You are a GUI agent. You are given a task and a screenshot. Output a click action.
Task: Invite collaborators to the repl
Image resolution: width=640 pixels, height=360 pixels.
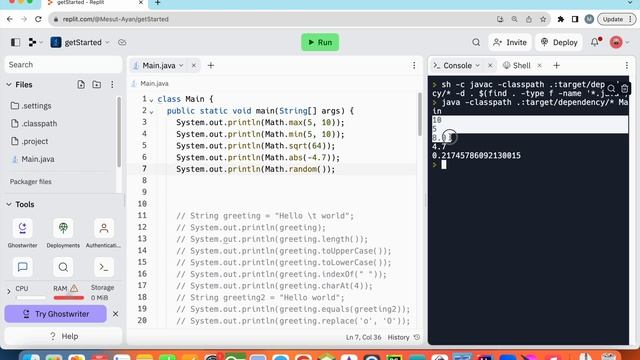click(x=510, y=42)
